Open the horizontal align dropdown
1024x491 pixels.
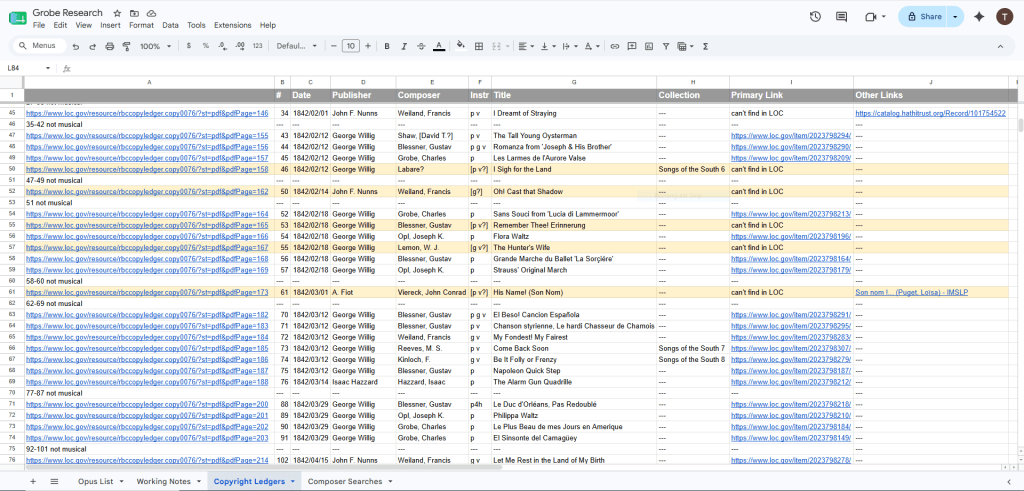[x=525, y=46]
